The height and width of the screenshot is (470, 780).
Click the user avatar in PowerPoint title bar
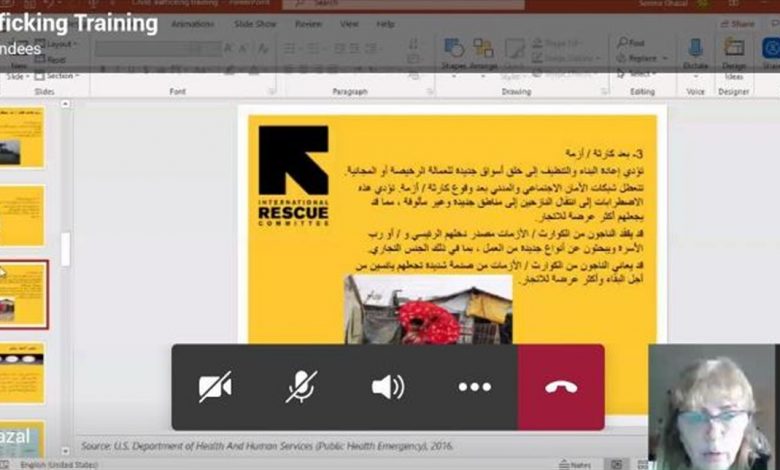(703, 4)
